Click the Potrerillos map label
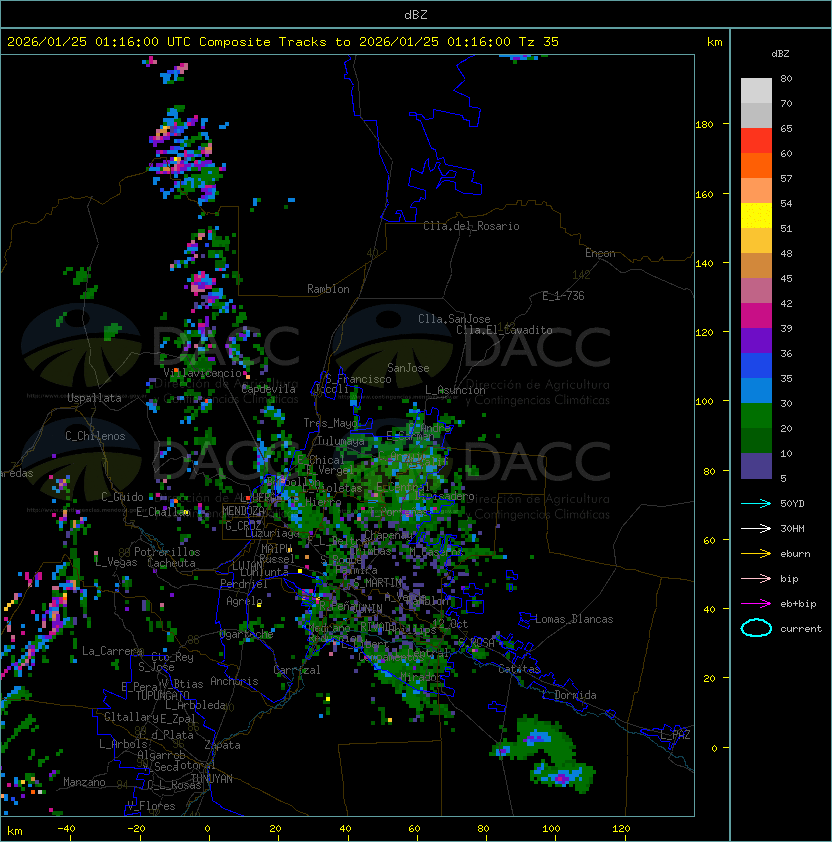This screenshot has width=832, height=842. pos(167,552)
